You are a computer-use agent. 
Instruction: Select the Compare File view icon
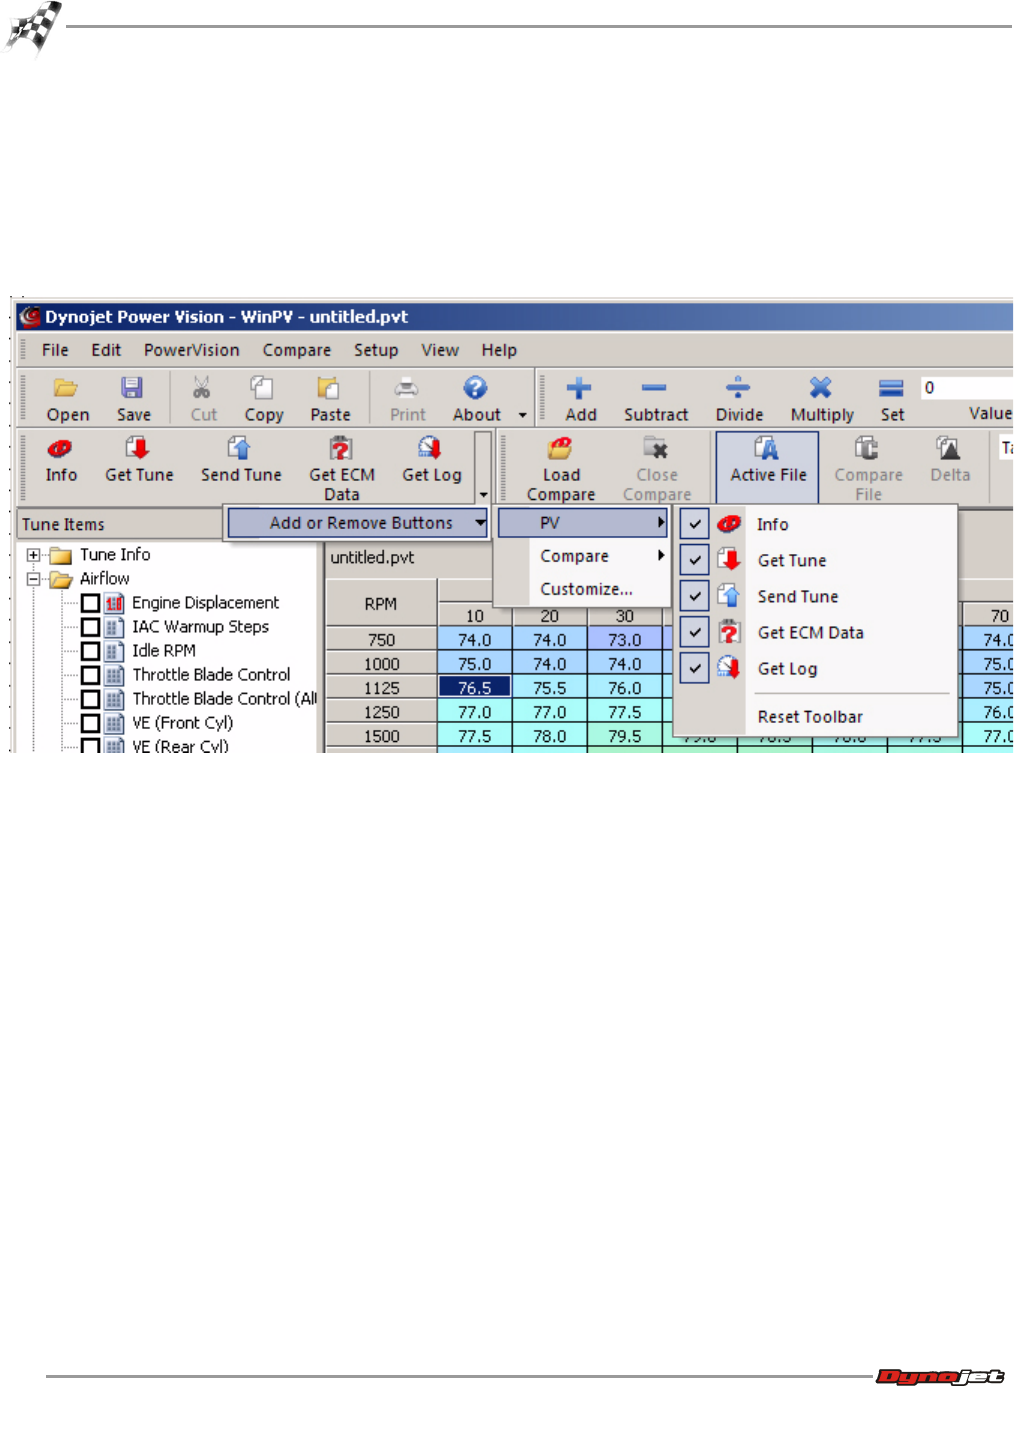click(x=867, y=449)
